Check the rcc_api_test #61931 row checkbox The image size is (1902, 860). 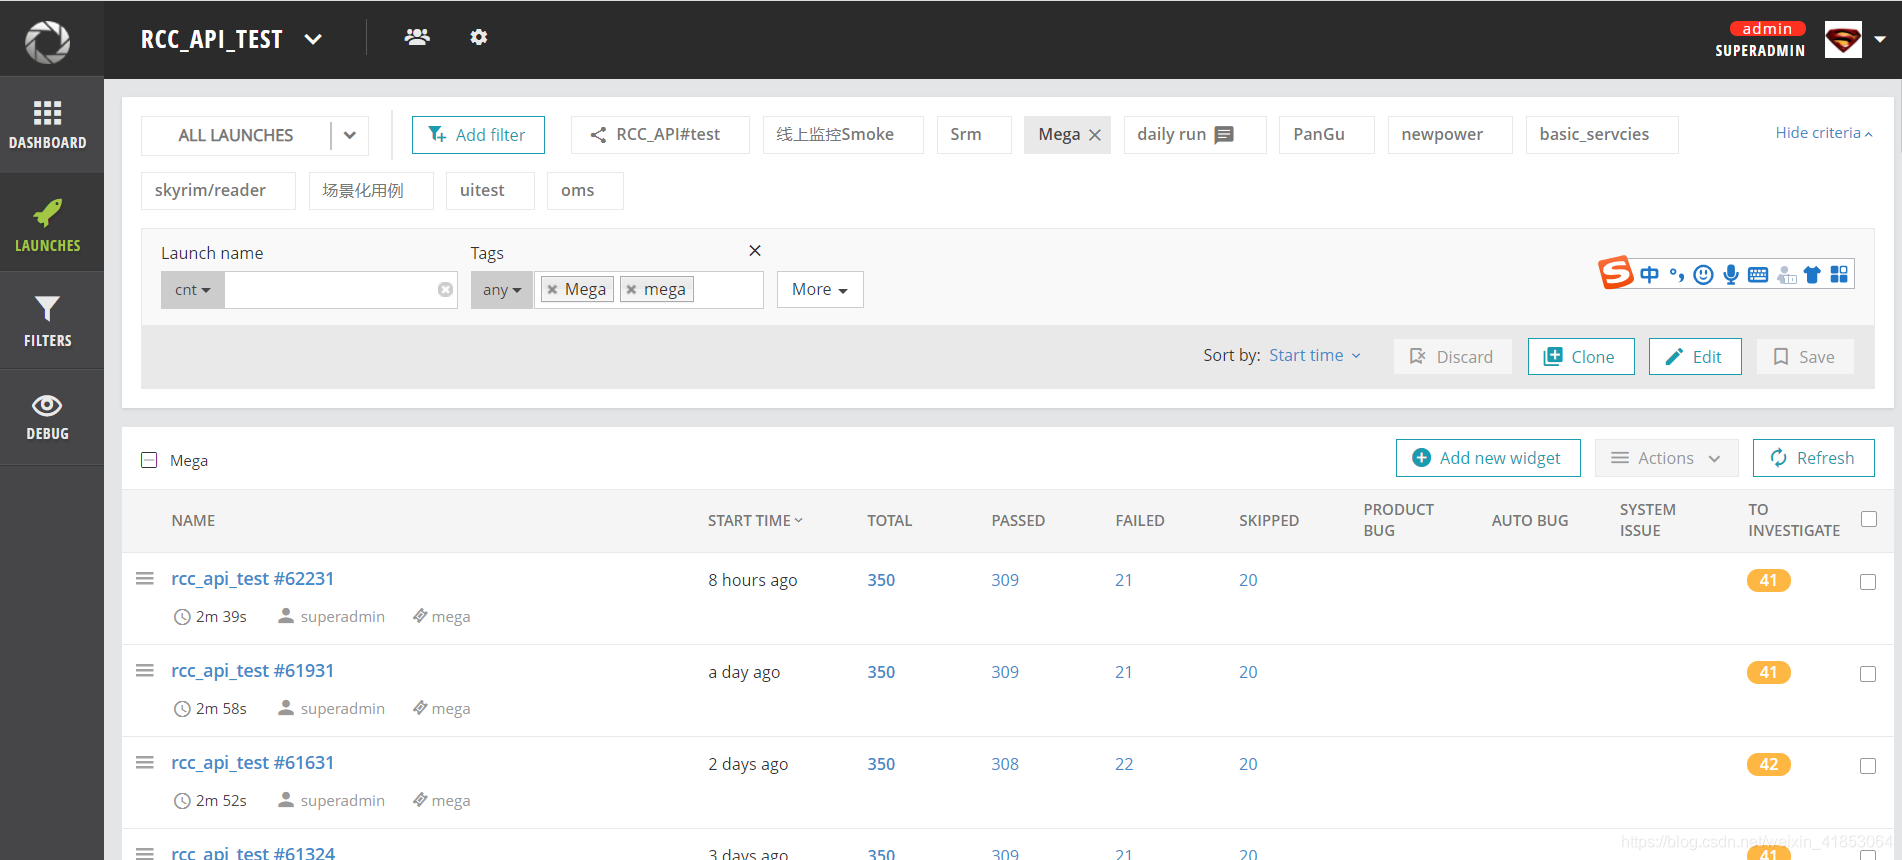pyautogui.click(x=1868, y=674)
